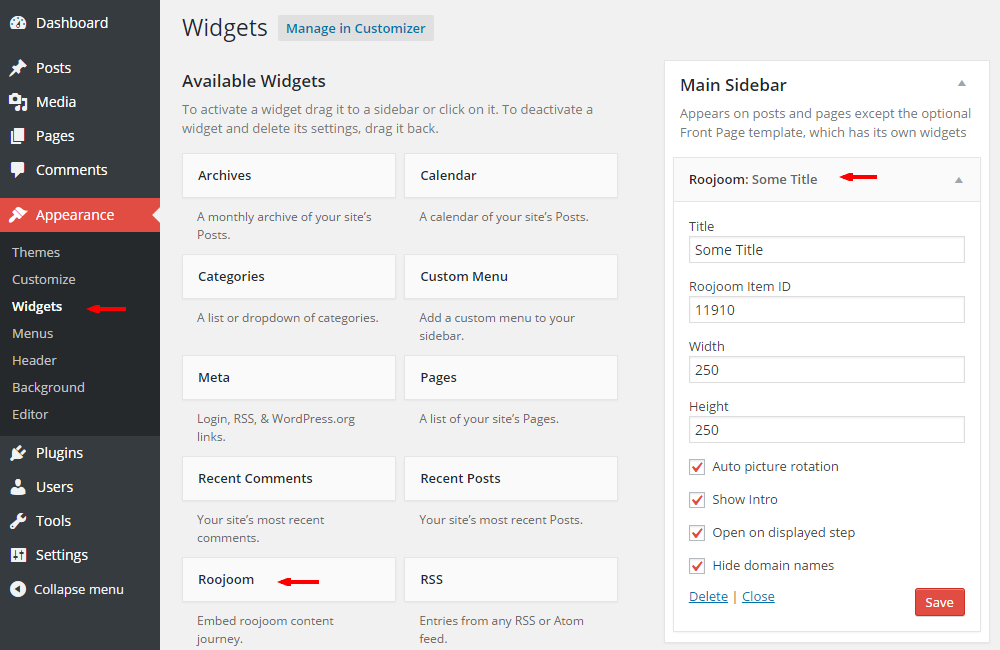Viewport: 1000px width, 650px height.
Task: Open the Menus submenu item
Action: [x=33, y=334]
